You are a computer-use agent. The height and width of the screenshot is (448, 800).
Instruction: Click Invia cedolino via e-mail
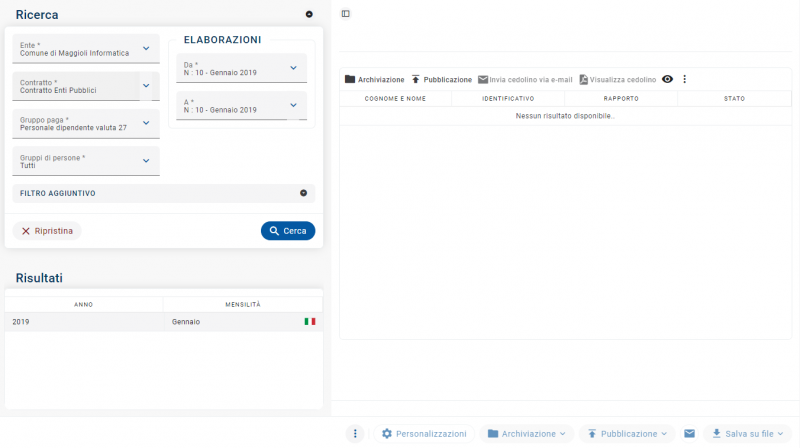point(525,80)
